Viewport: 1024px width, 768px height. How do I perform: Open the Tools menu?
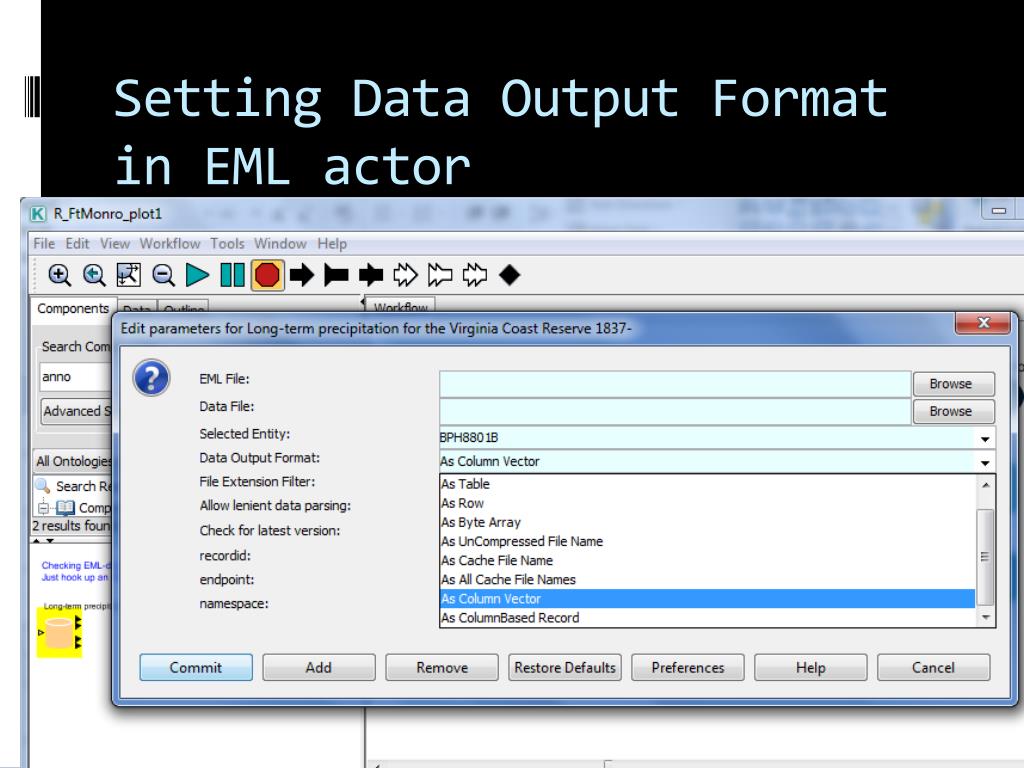(227, 244)
